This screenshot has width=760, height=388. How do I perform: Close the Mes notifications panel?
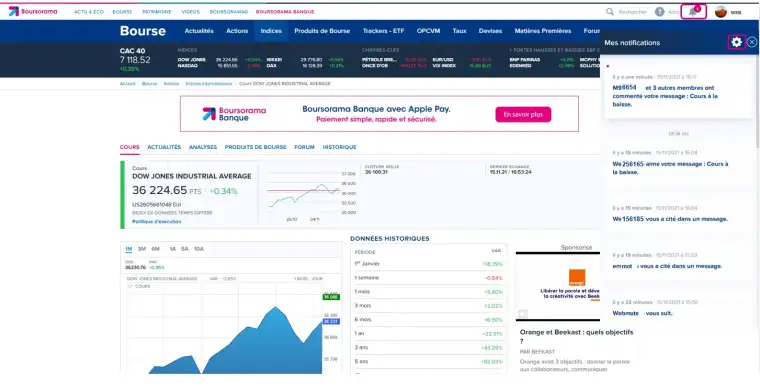(752, 42)
